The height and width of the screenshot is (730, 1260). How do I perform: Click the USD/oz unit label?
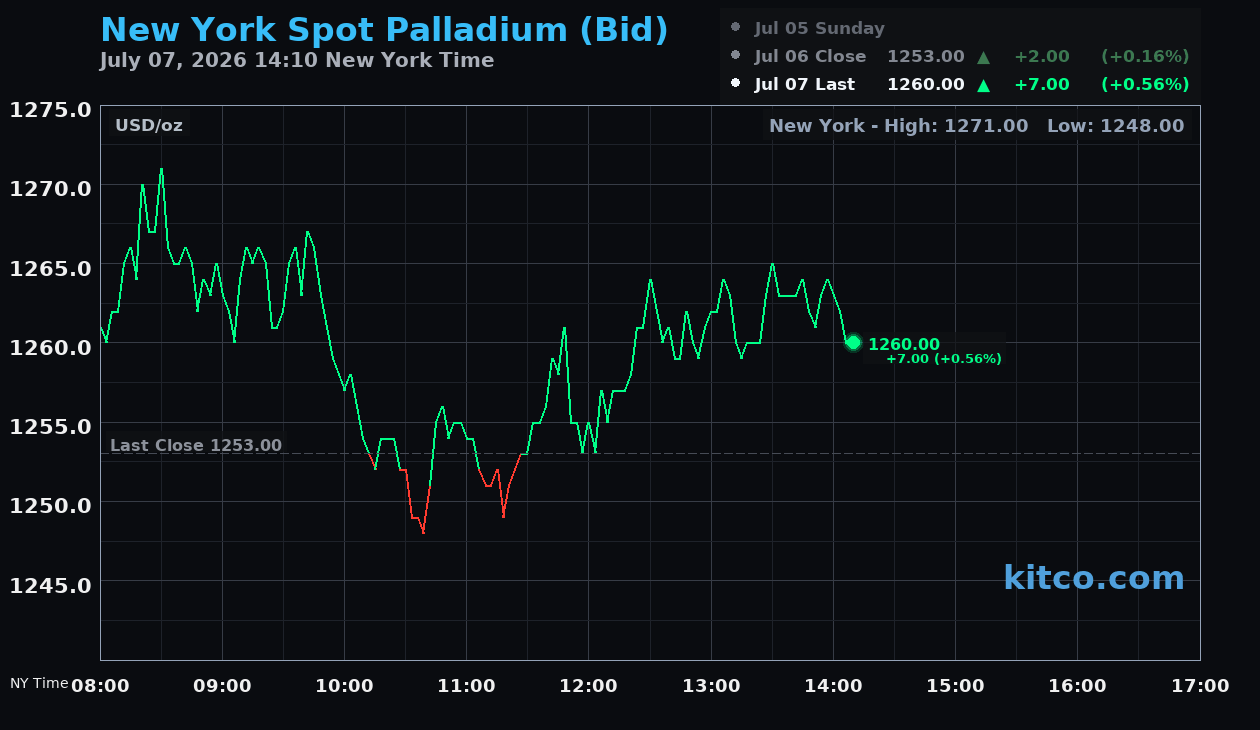coord(149,126)
